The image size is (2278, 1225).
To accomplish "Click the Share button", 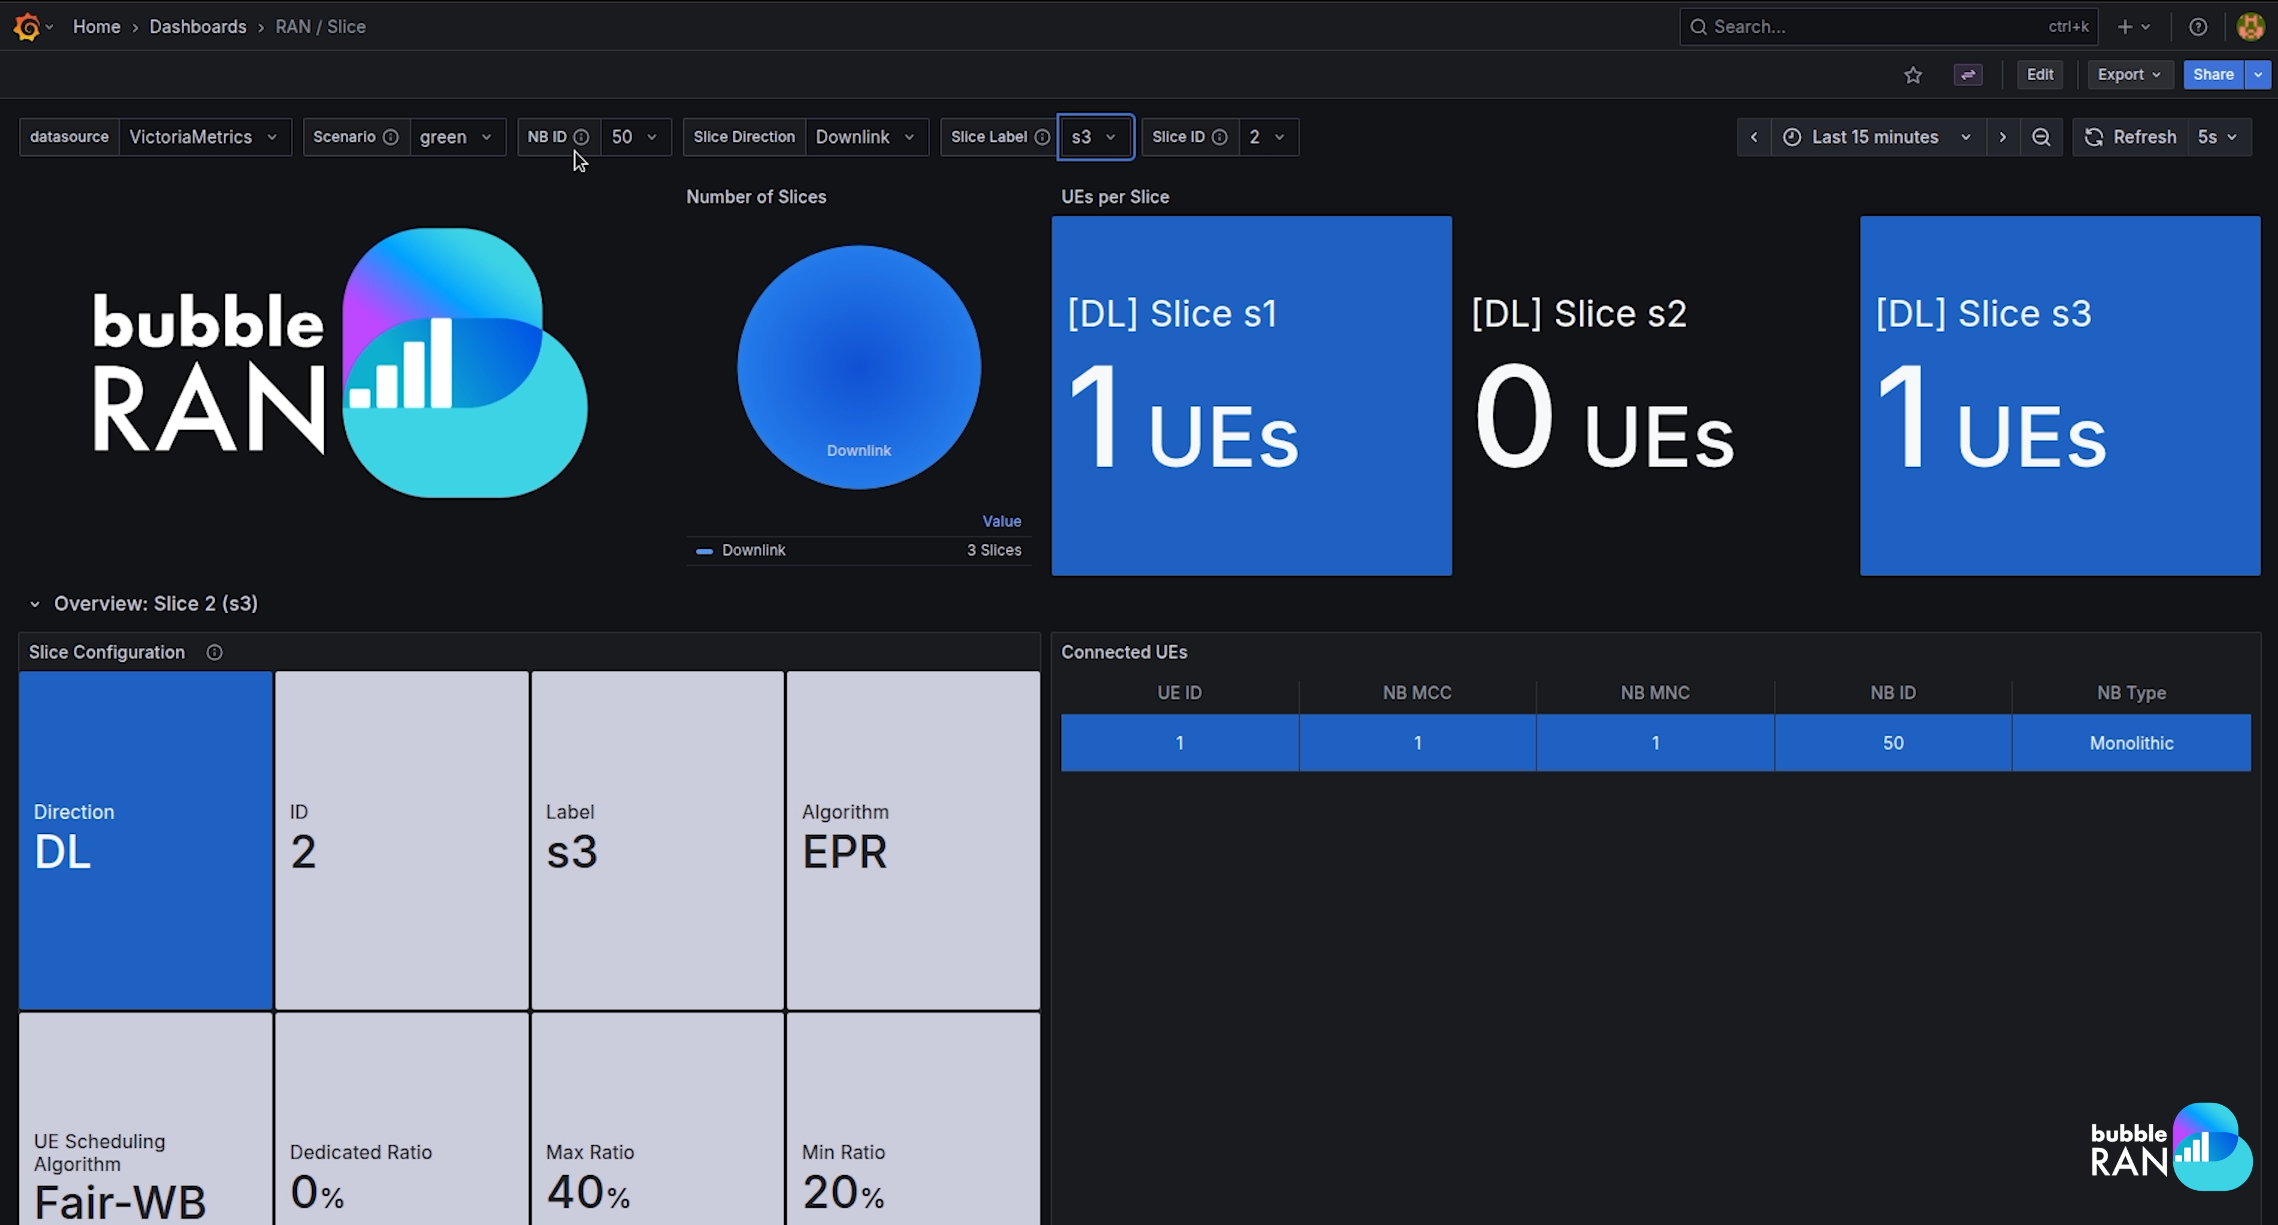I will click(x=2212, y=75).
